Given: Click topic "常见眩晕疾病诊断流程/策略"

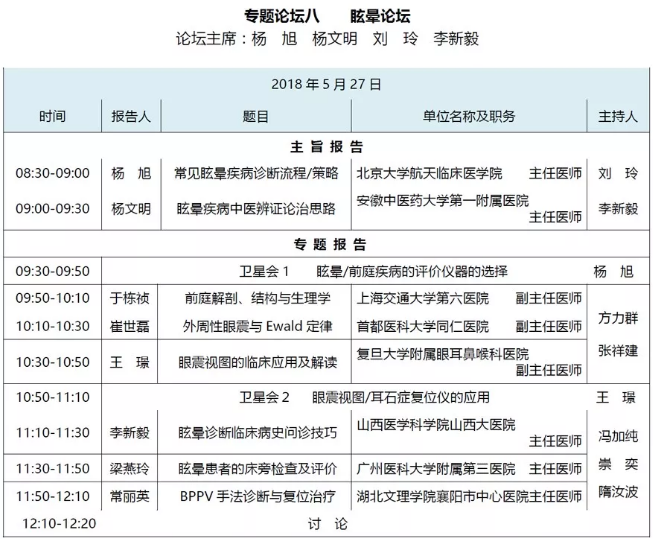Looking at the screenshot, I should [x=256, y=173].
